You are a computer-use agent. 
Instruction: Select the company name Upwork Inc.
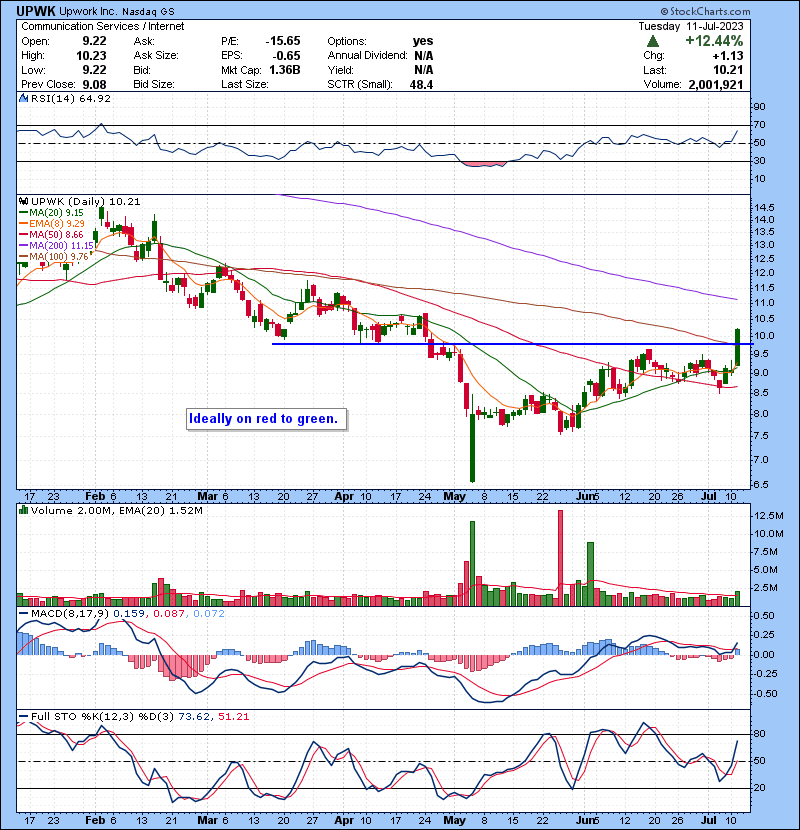pyautogui.click(x=89, y=11)
